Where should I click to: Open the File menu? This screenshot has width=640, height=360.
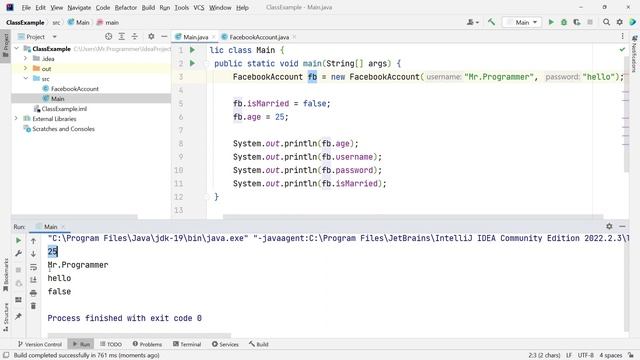(26, 7)
